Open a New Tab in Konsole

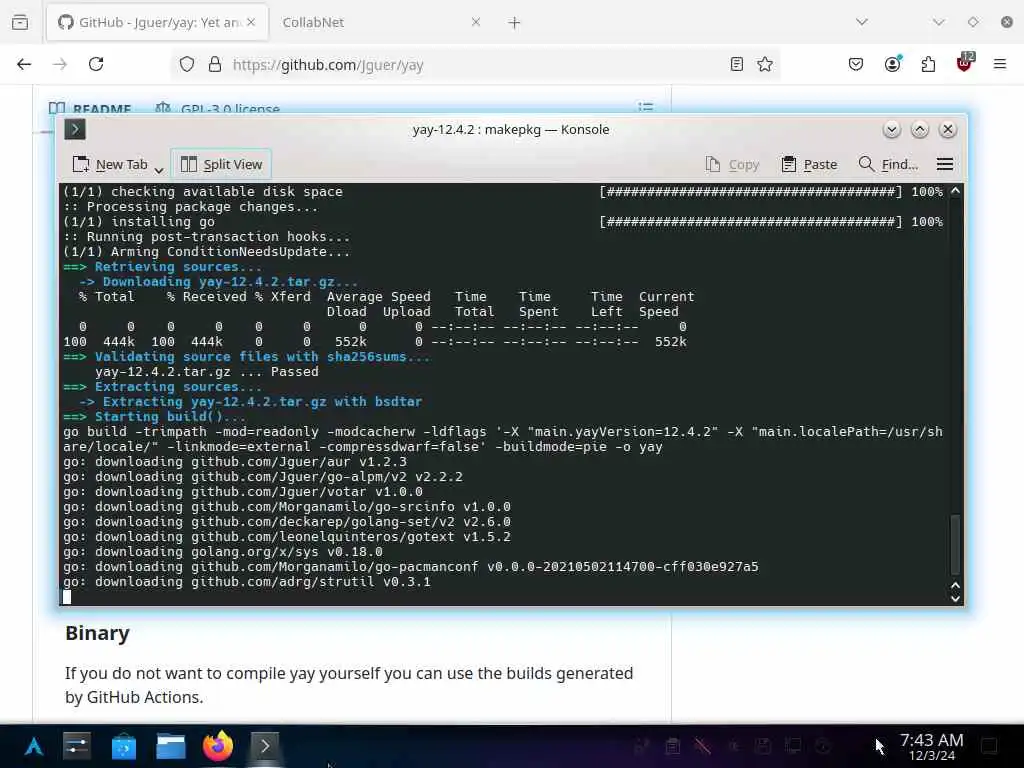coord(110,165)
